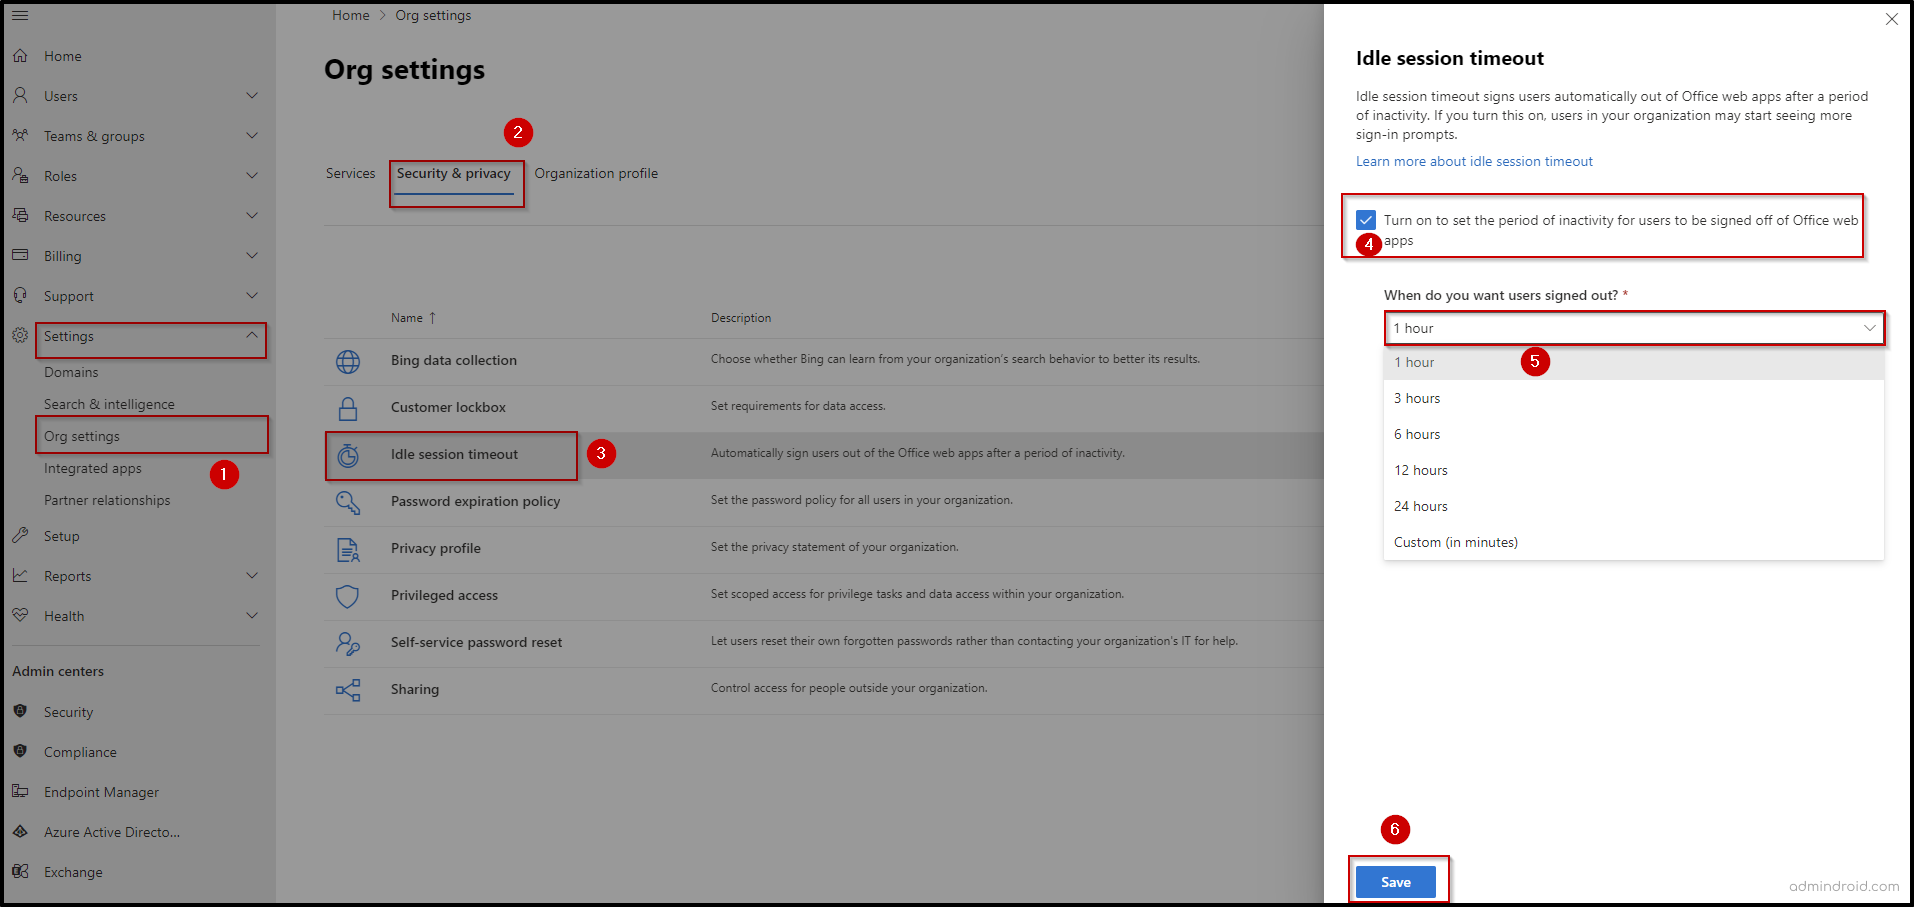Image resolution: width=1914 pixels, height=907 pixels.
Task: Choose 6 hours from the dropdown list
Action: [x=1634, y=434]
